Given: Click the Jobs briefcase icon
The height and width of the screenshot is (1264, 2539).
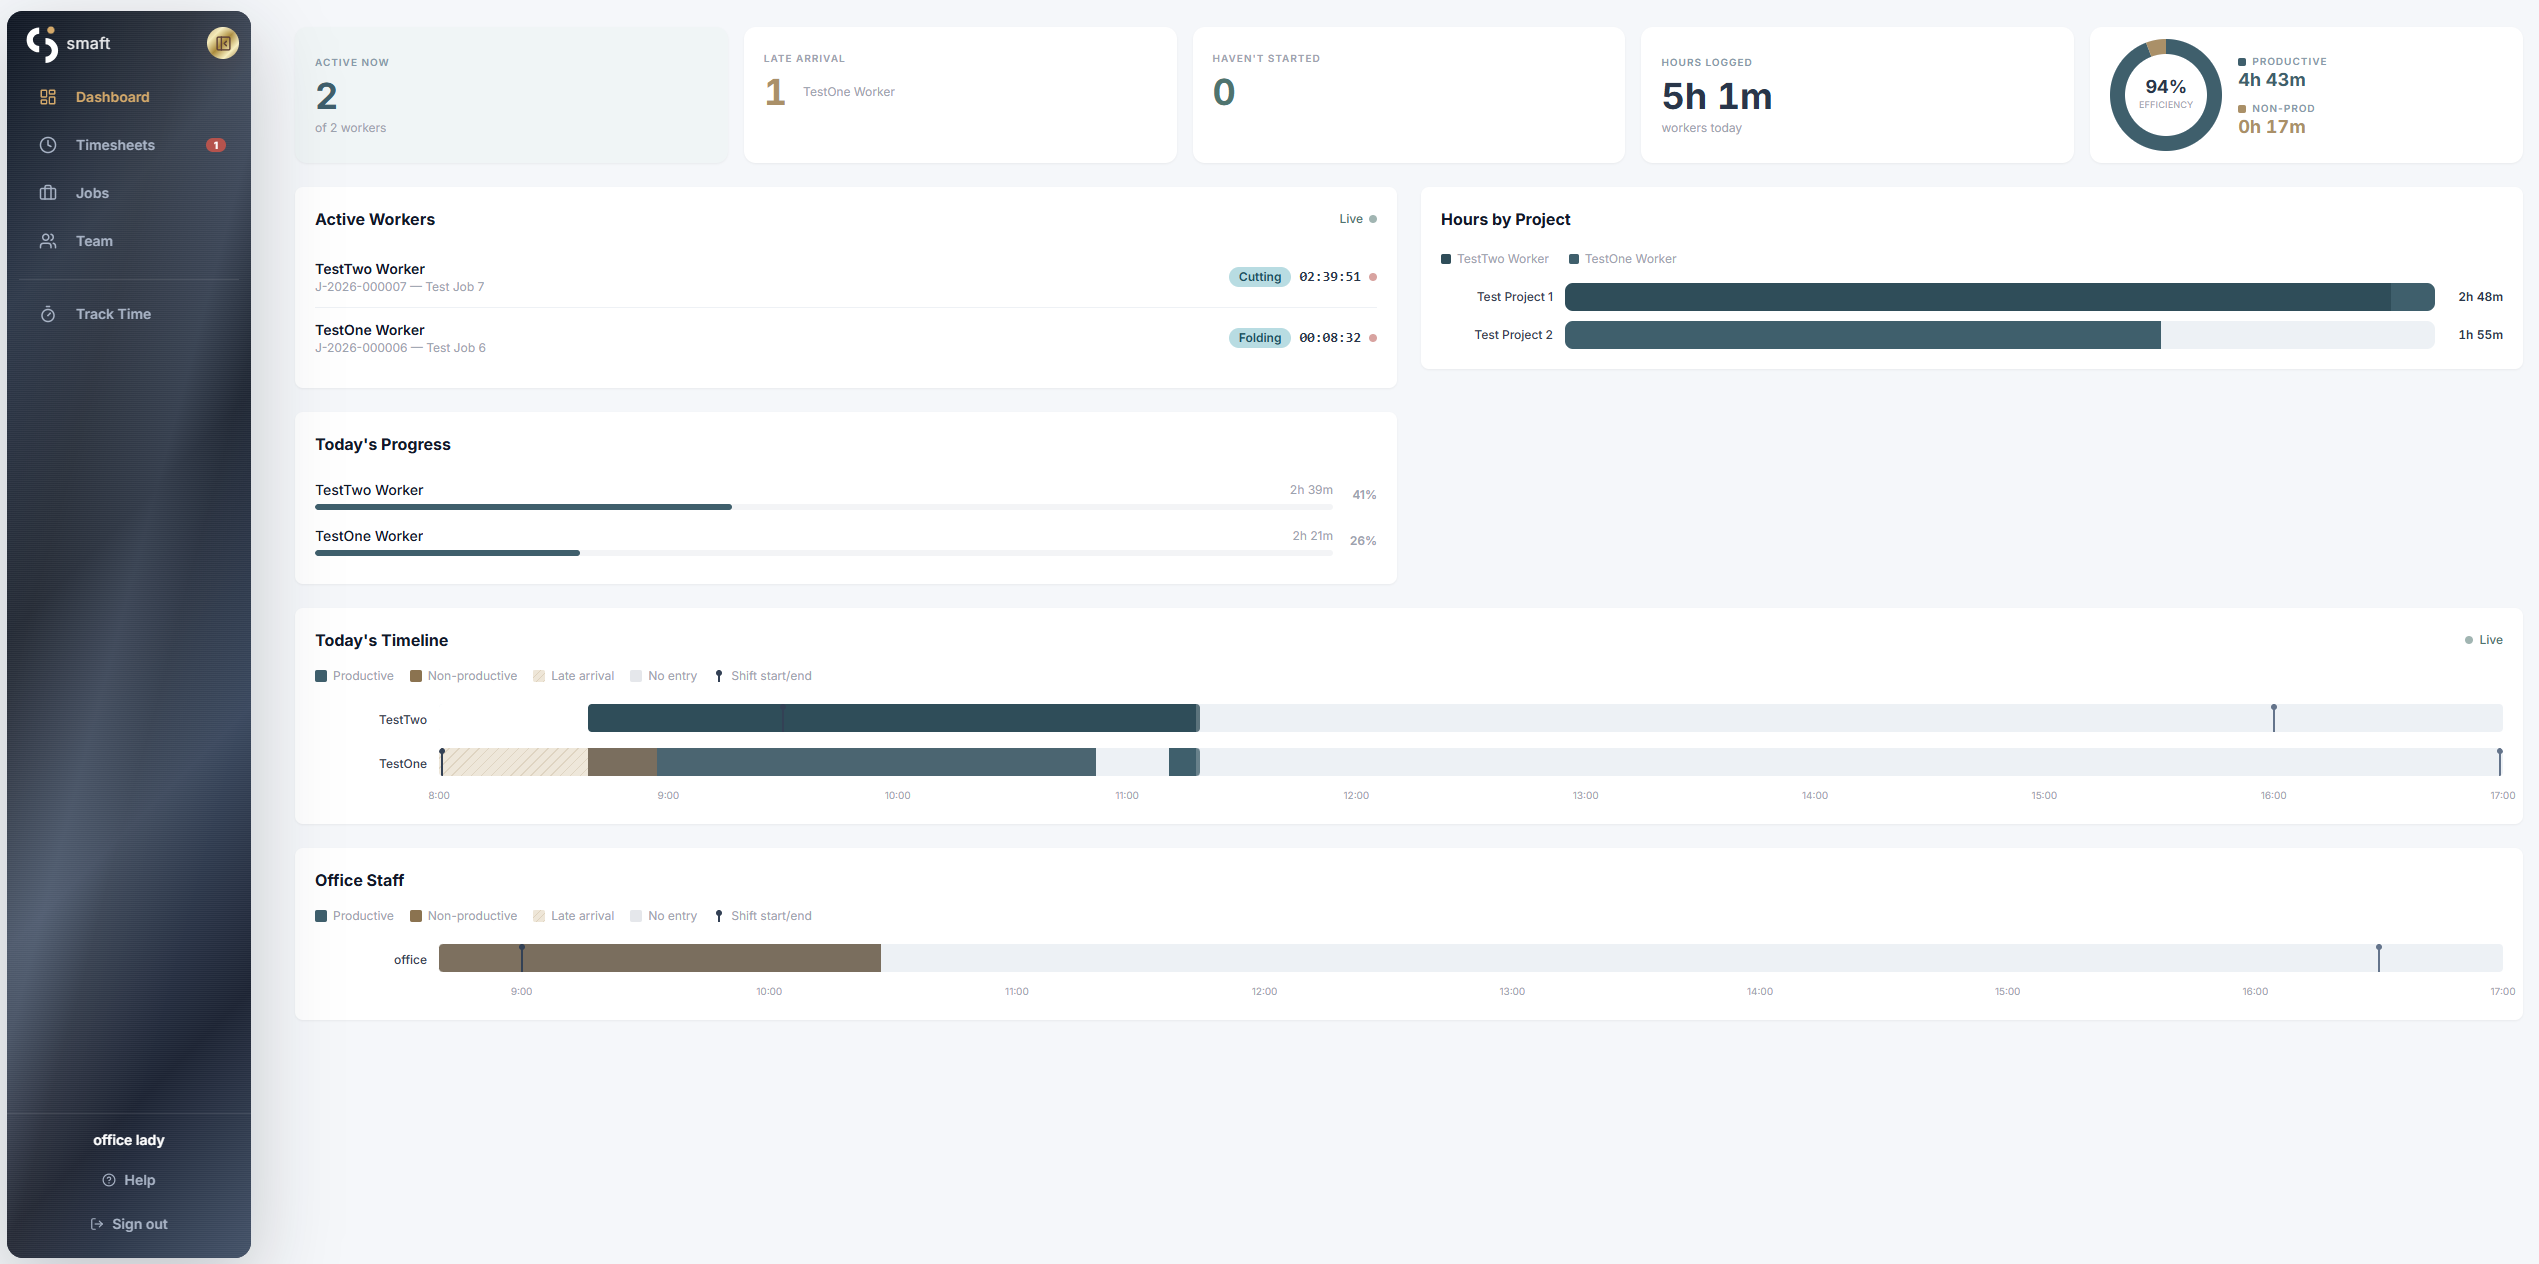Looking at the screenshot, I should (x=48, y=193).
